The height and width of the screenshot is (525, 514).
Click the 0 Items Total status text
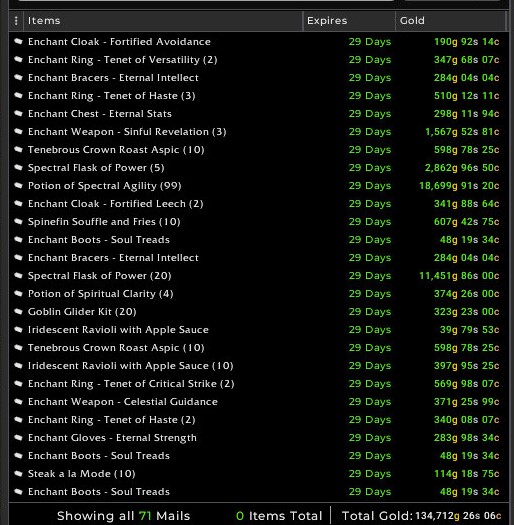[279, 516]
